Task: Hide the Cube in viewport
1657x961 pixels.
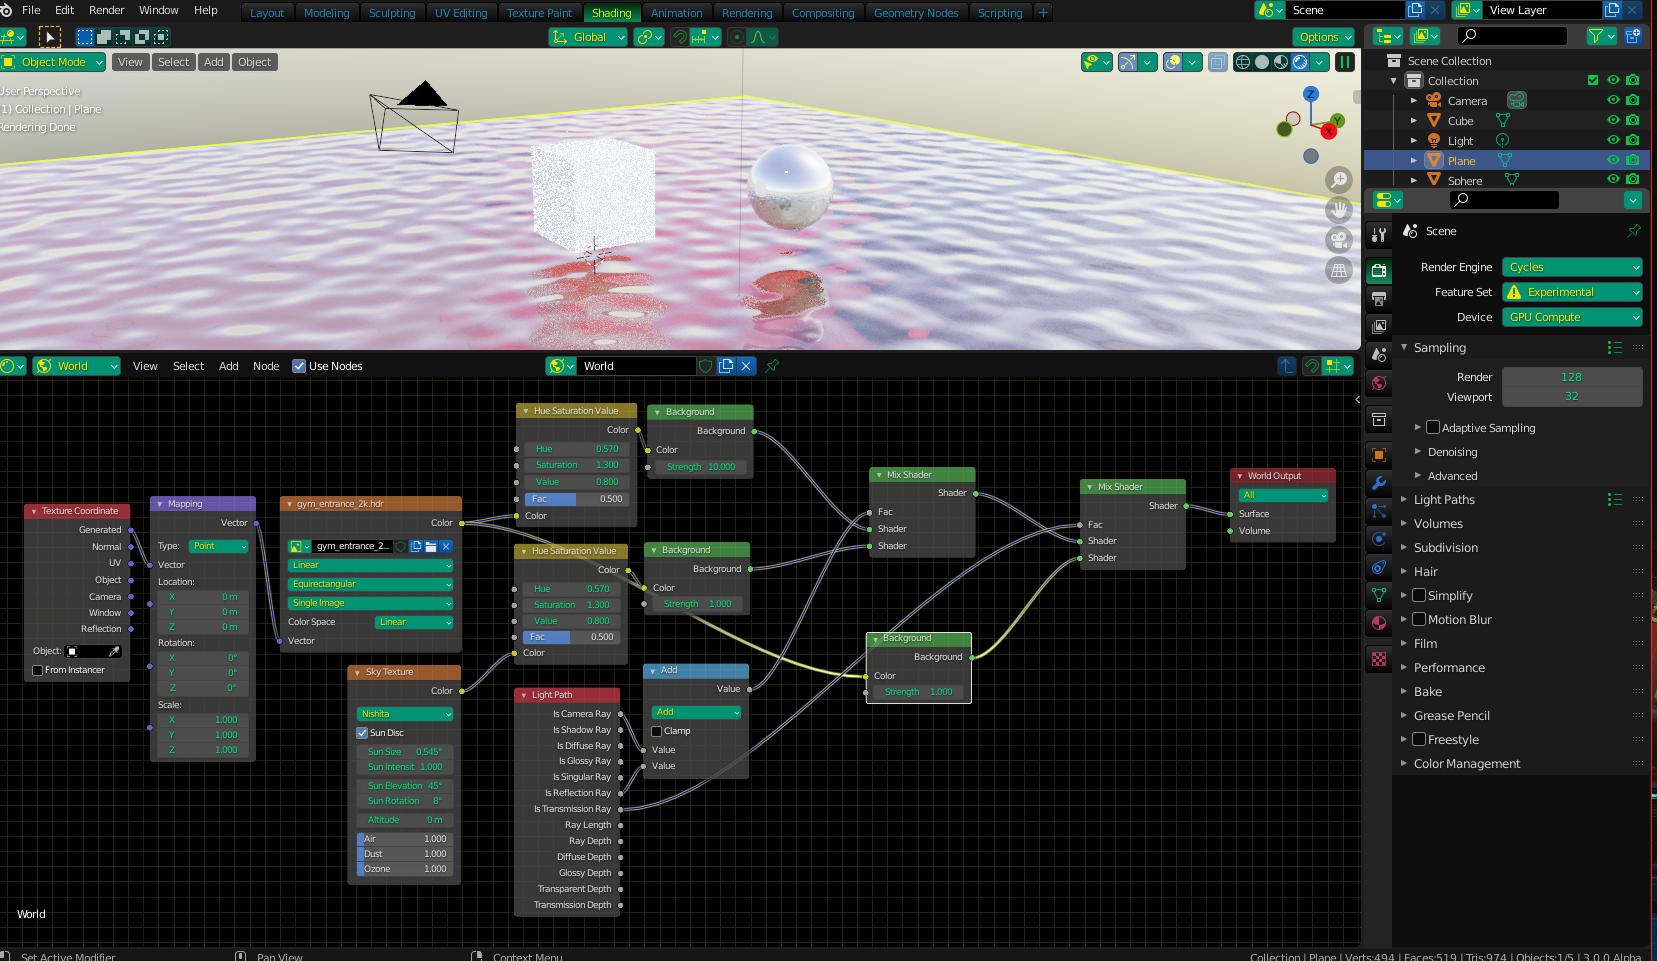Action: [x=1613, y=120]
